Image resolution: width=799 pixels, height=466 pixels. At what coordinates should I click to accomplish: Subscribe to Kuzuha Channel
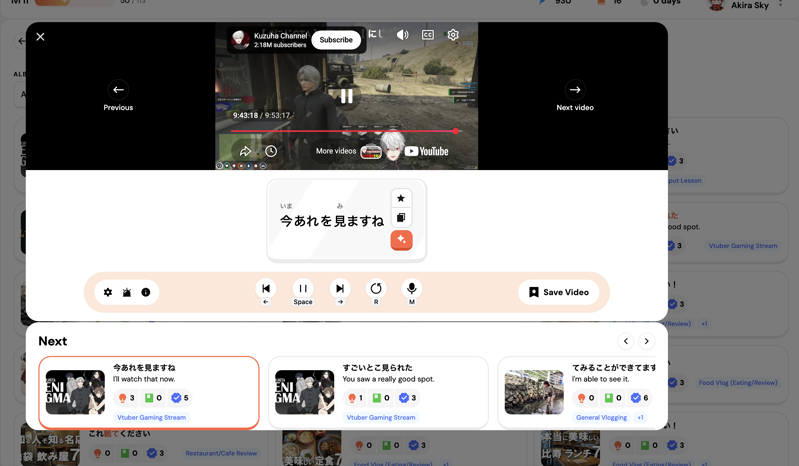336,40
